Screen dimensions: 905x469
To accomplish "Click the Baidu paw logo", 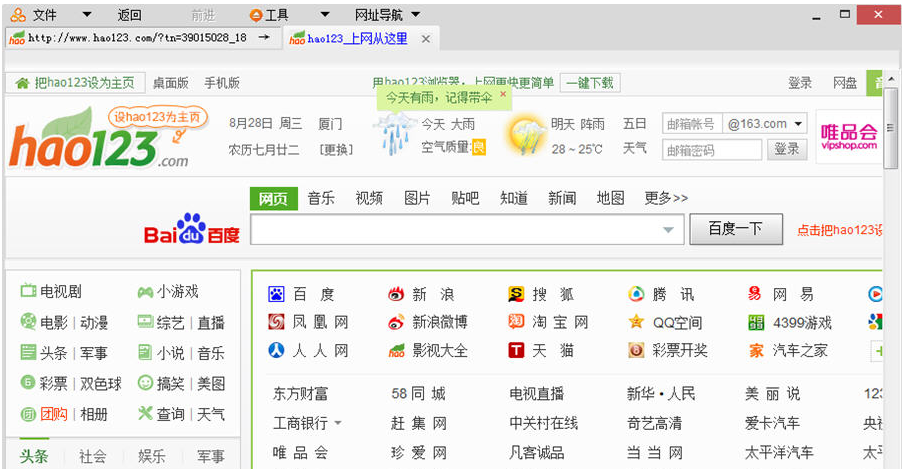I will point(191,228).
